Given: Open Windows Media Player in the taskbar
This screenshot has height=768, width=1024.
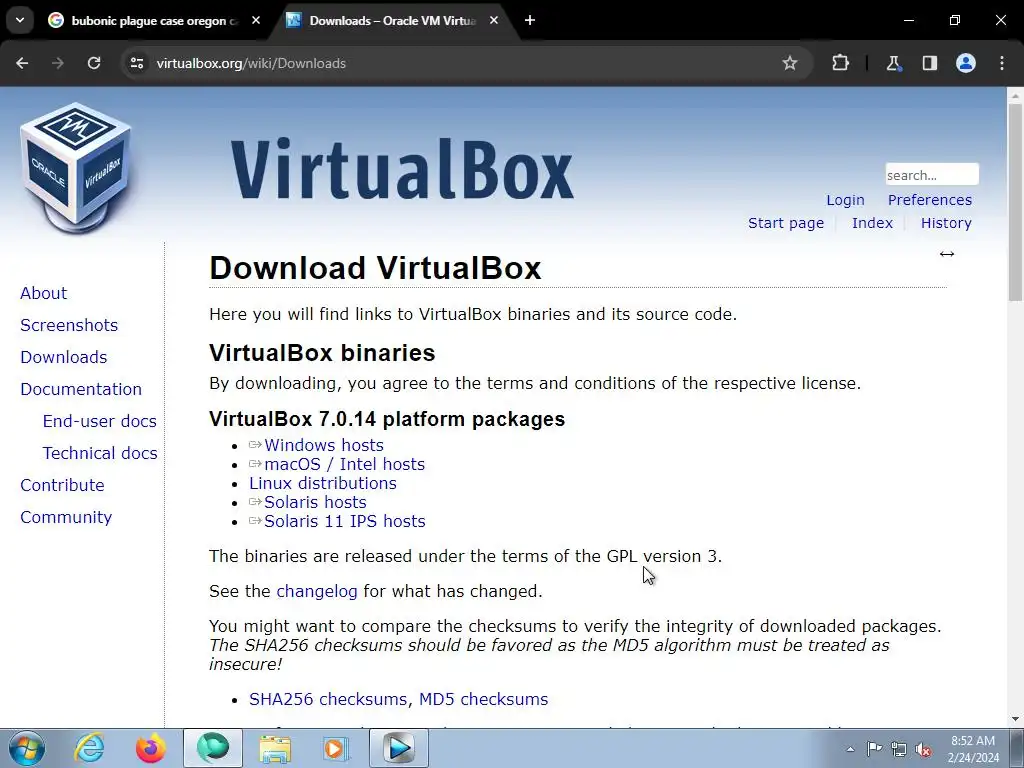Looking at the screenshot, I should tap(336, 748).
